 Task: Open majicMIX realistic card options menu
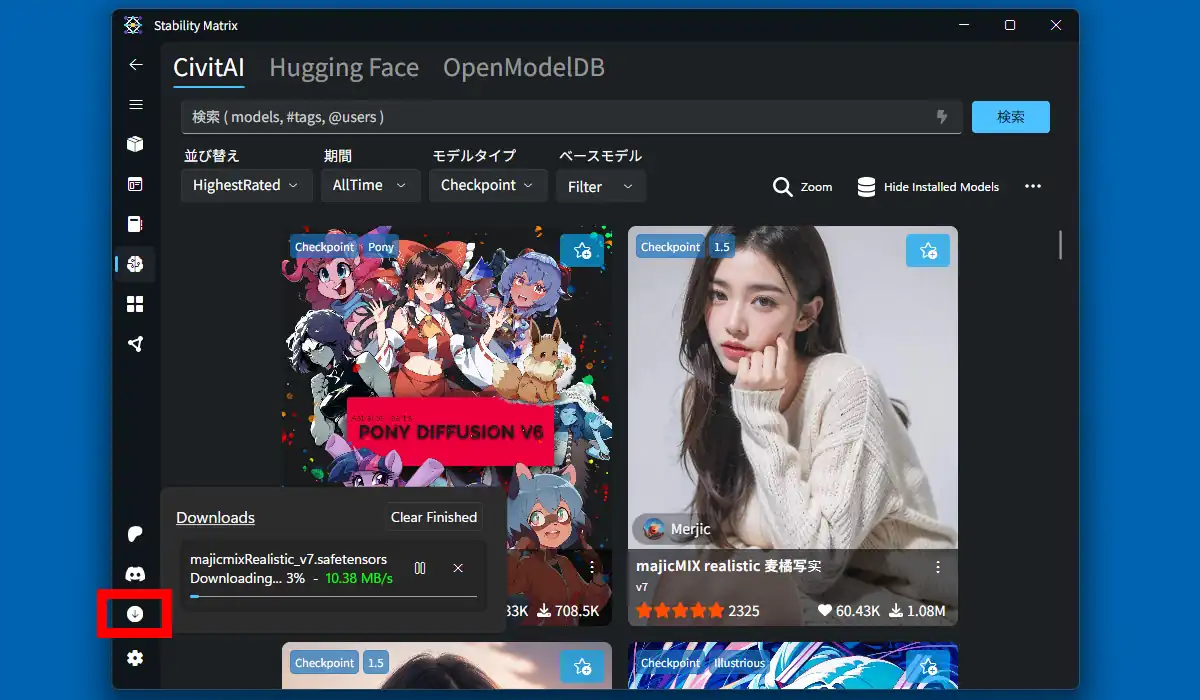[x=938, y=567]
